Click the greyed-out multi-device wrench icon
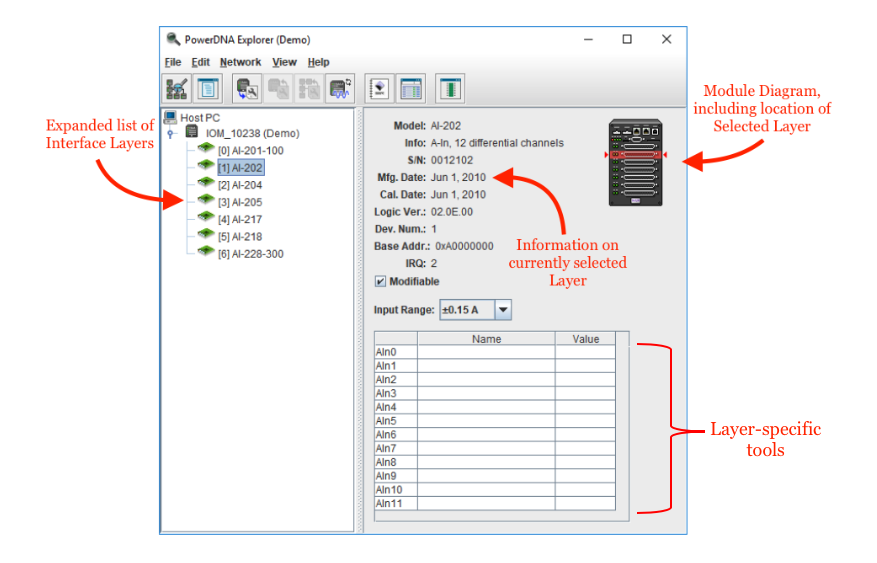 coord(309,88)
